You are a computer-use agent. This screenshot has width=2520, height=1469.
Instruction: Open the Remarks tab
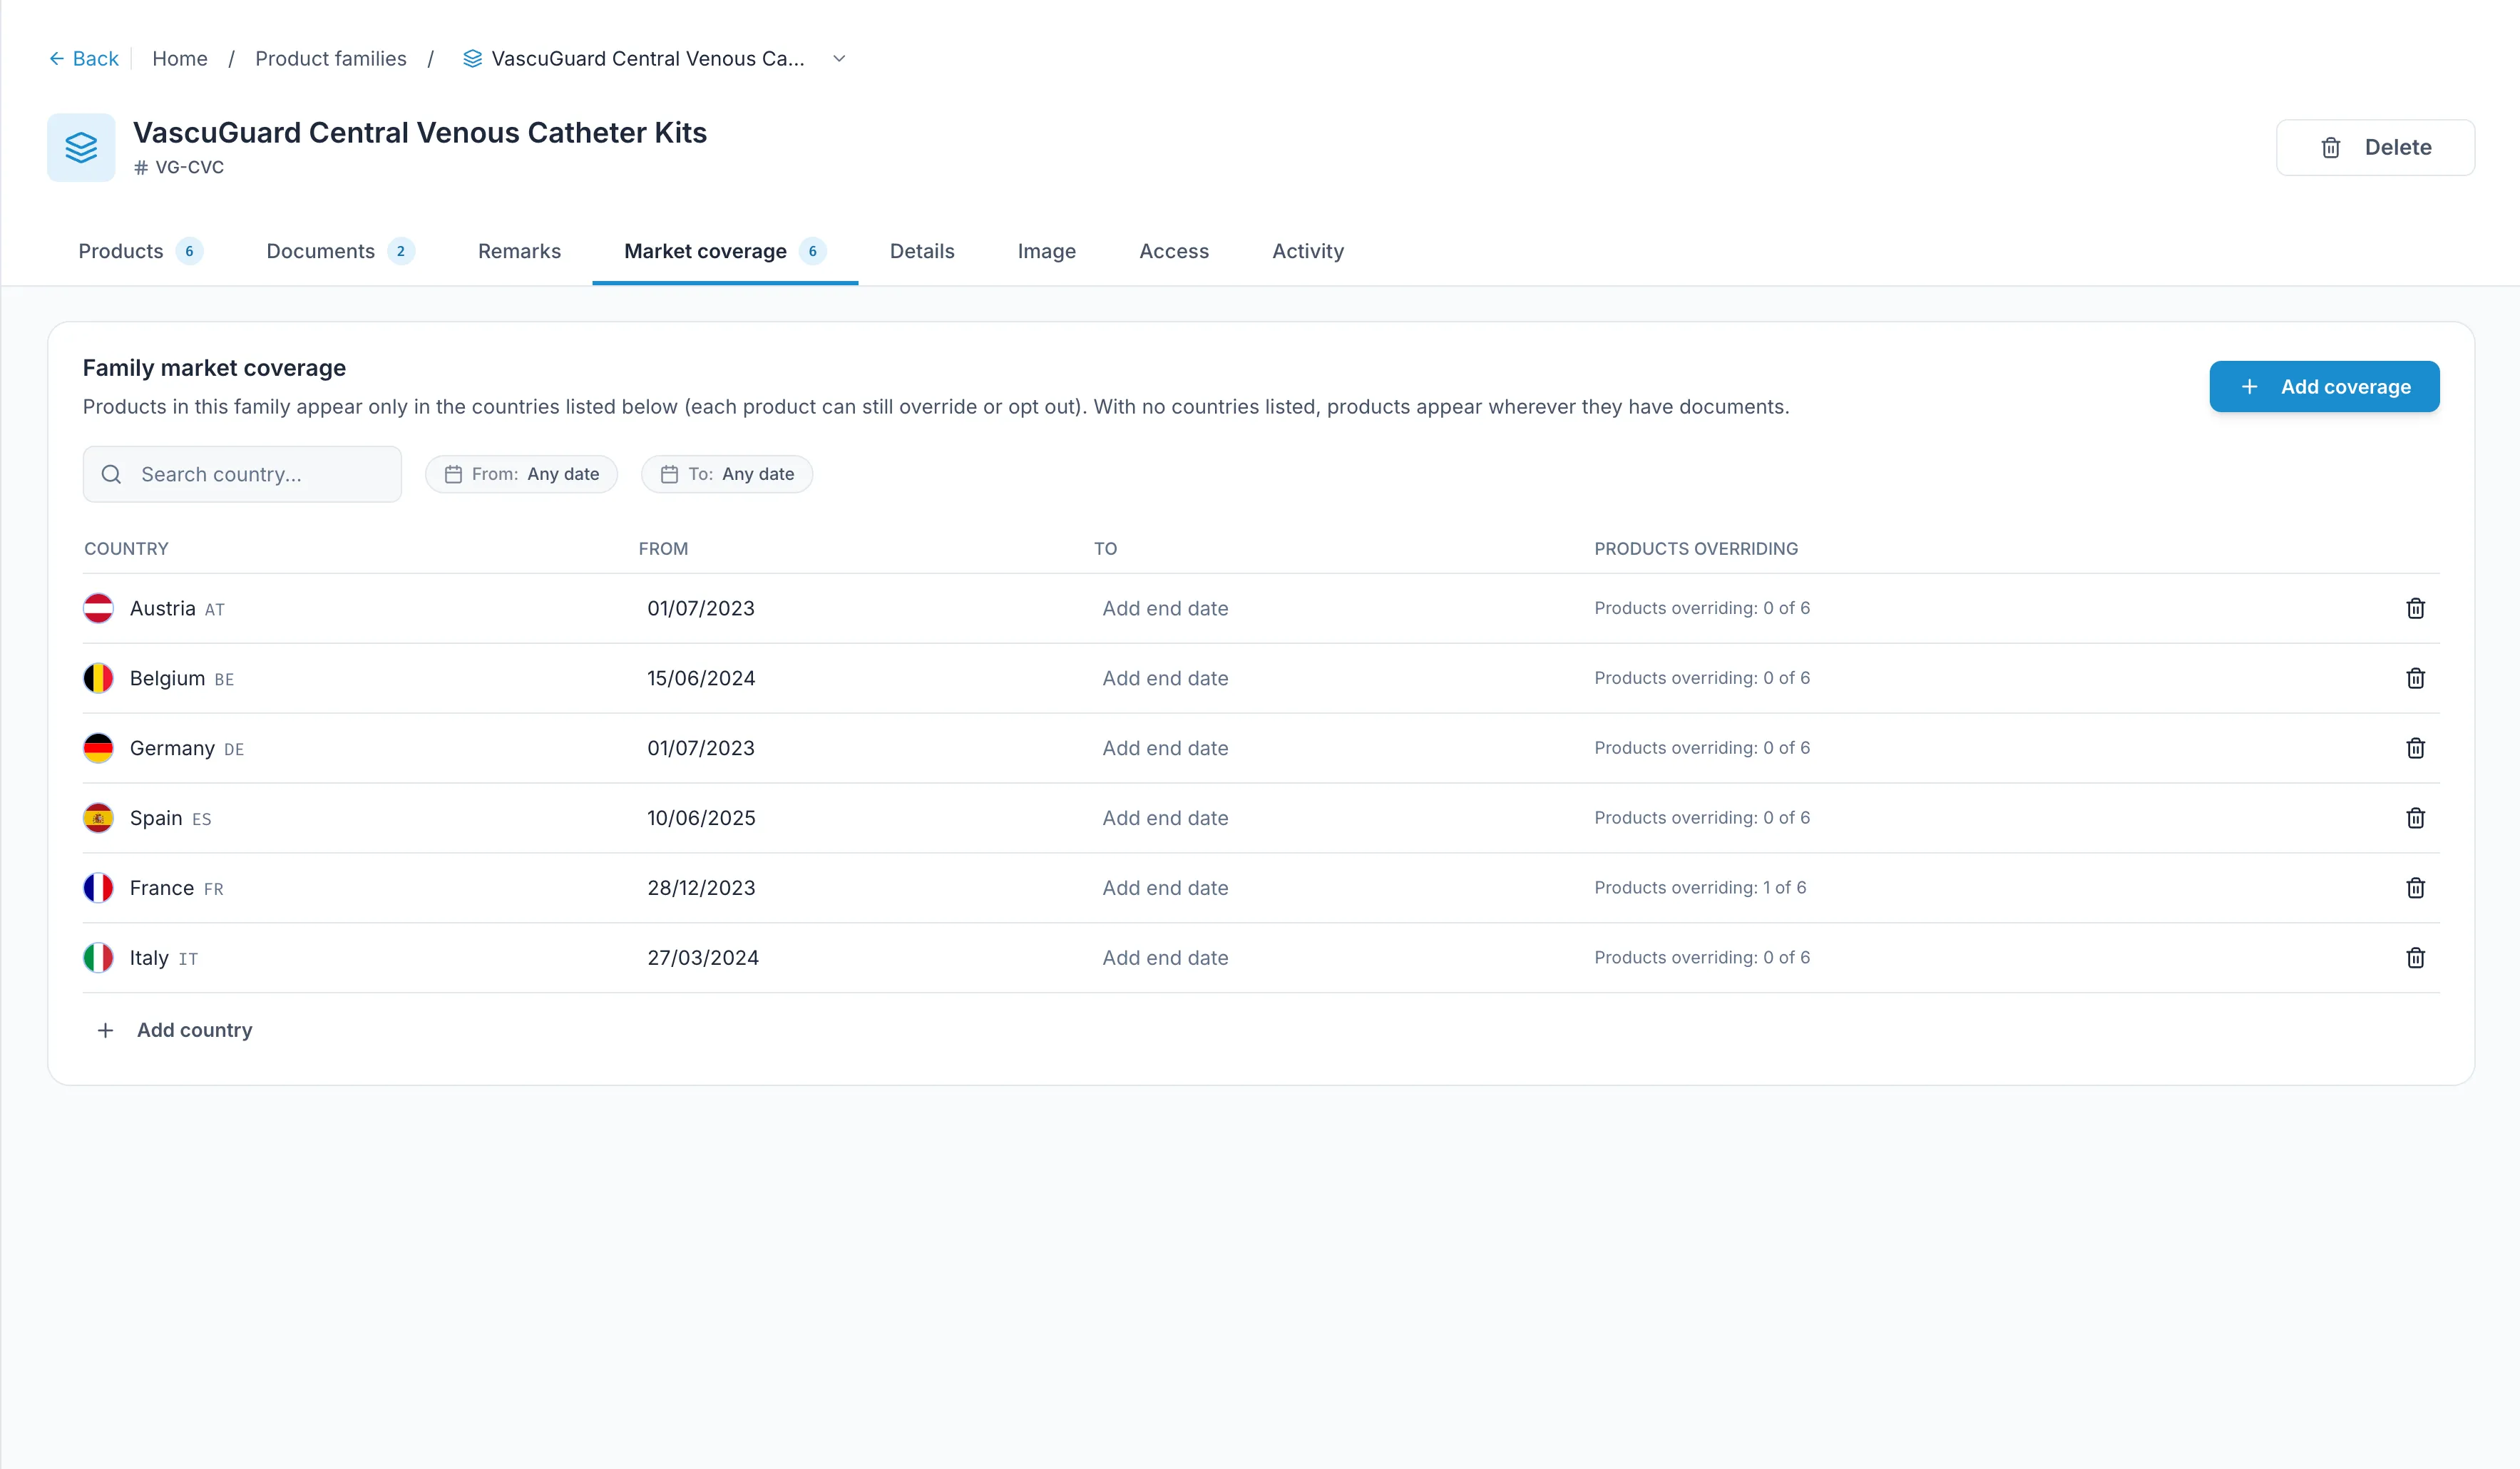[519, 251]
